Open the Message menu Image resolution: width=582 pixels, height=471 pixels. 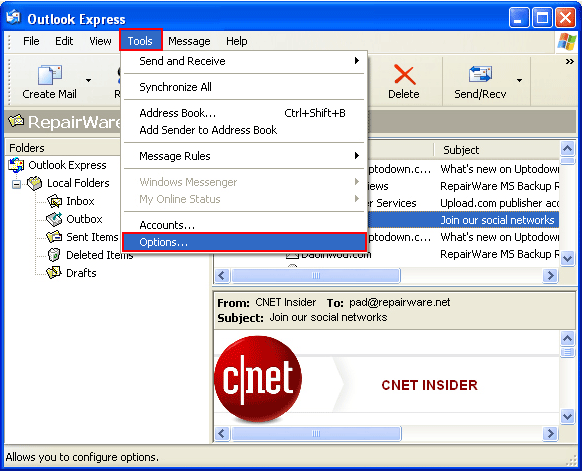[x=189, y=41]
